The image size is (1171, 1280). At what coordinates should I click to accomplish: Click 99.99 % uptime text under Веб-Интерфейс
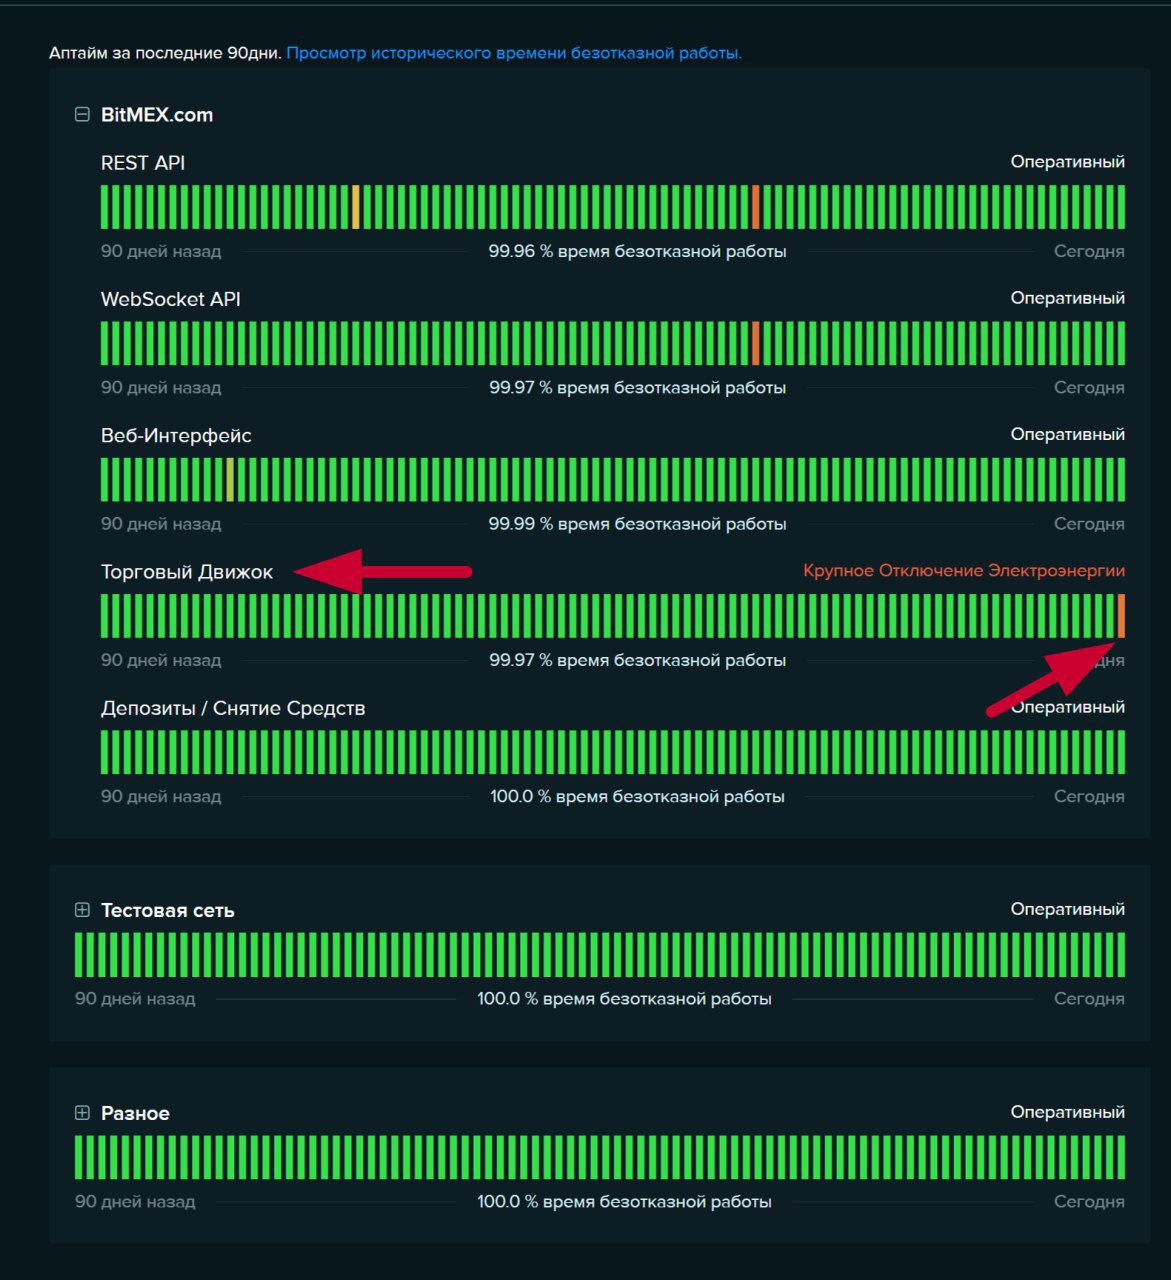[x=637, y=524]
